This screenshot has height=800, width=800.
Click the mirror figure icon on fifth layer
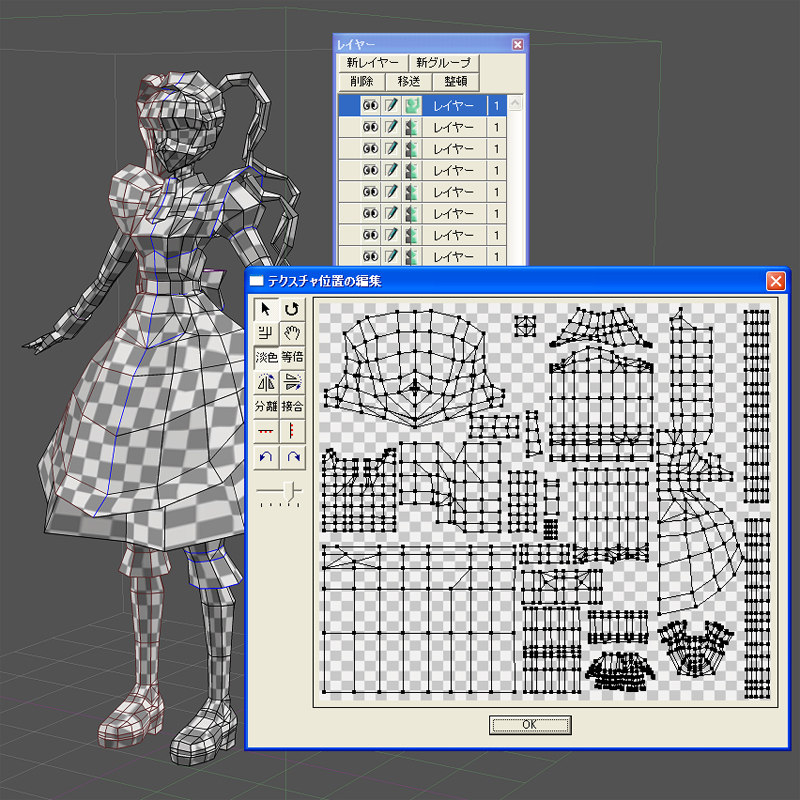(412, 192)
